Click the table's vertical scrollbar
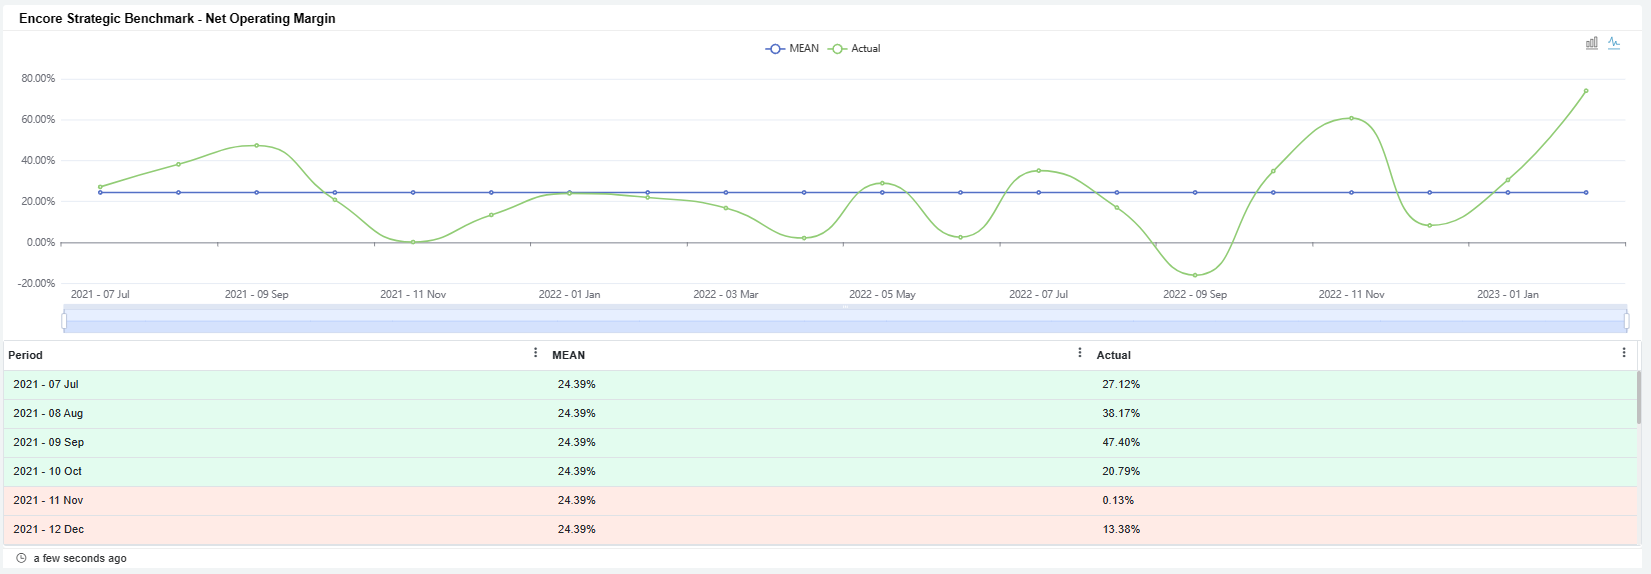This screenshot has height=574, width=1651. click(1638, 398)
